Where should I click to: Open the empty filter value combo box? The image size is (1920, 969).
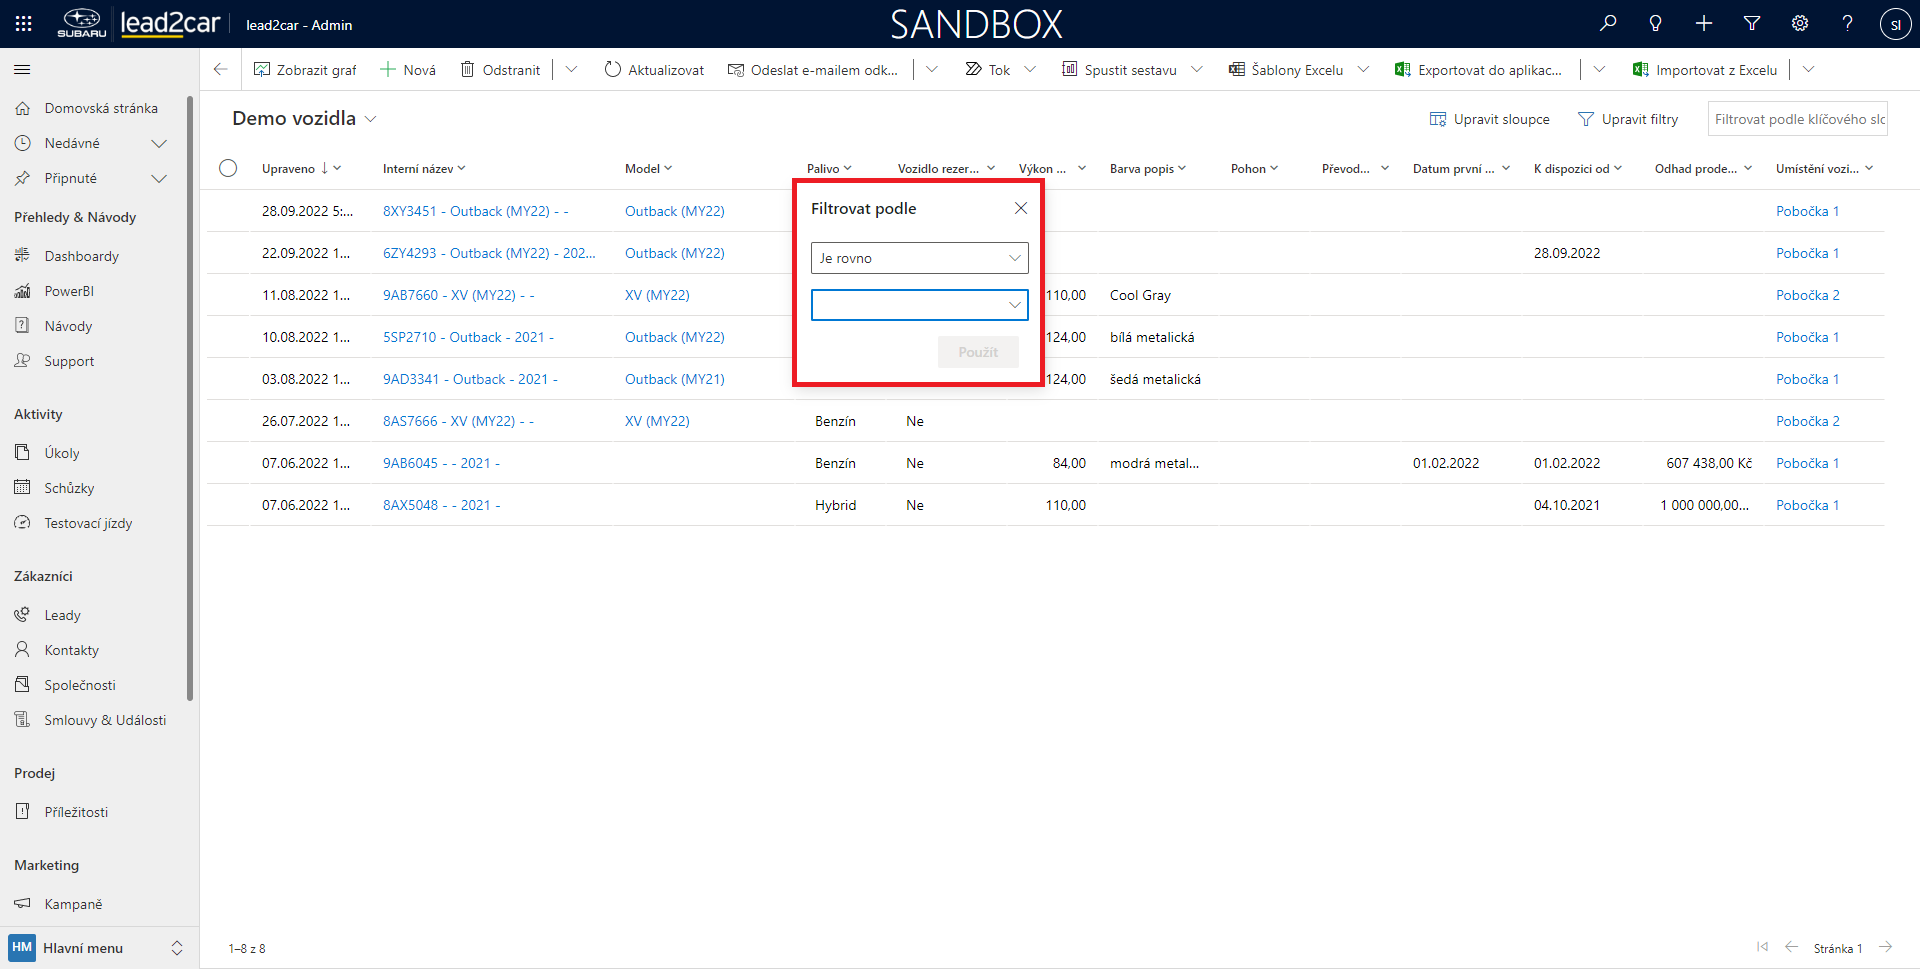coord(919,305)
